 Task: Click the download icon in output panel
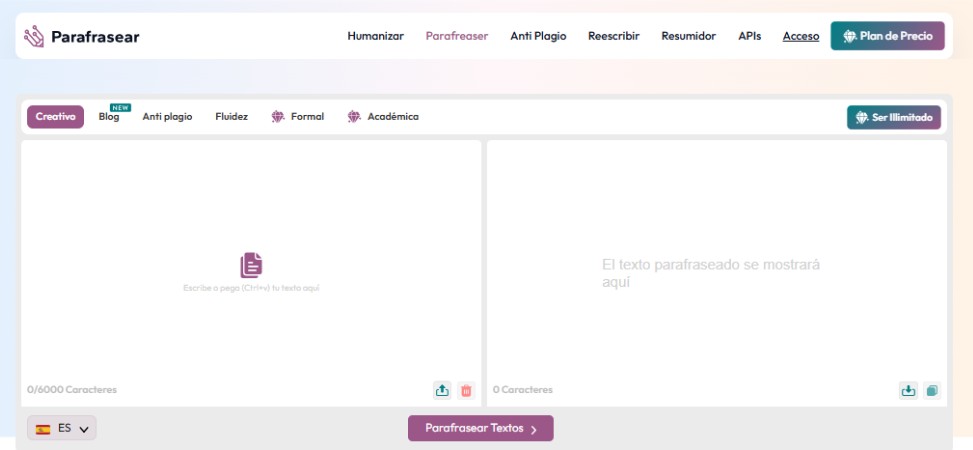[x=908, y=390]
